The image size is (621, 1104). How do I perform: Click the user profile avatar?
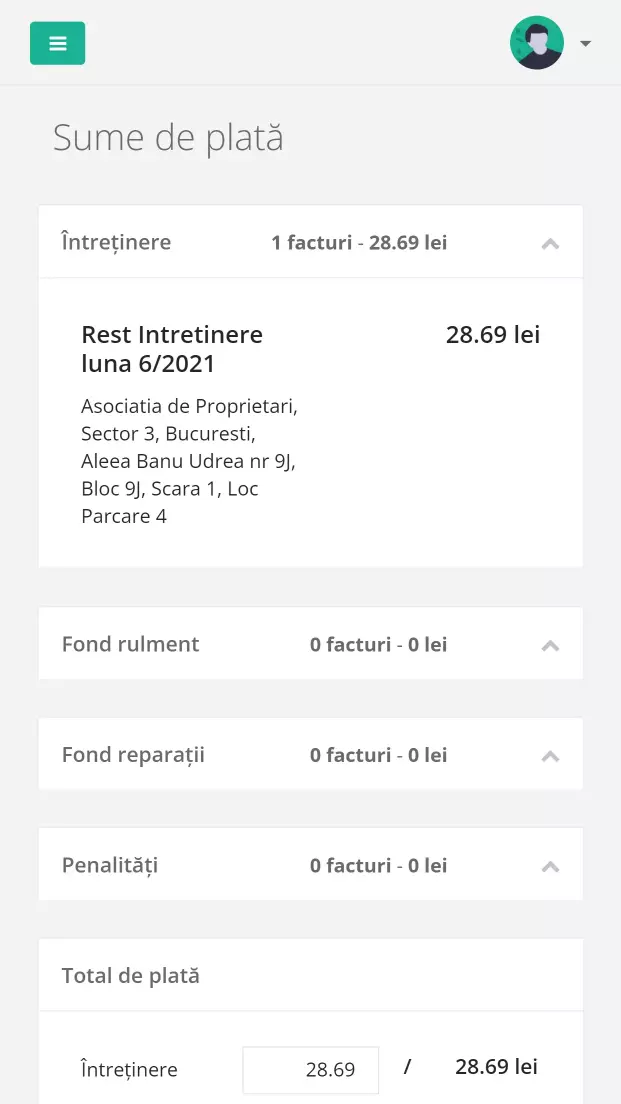coord(536,43)
